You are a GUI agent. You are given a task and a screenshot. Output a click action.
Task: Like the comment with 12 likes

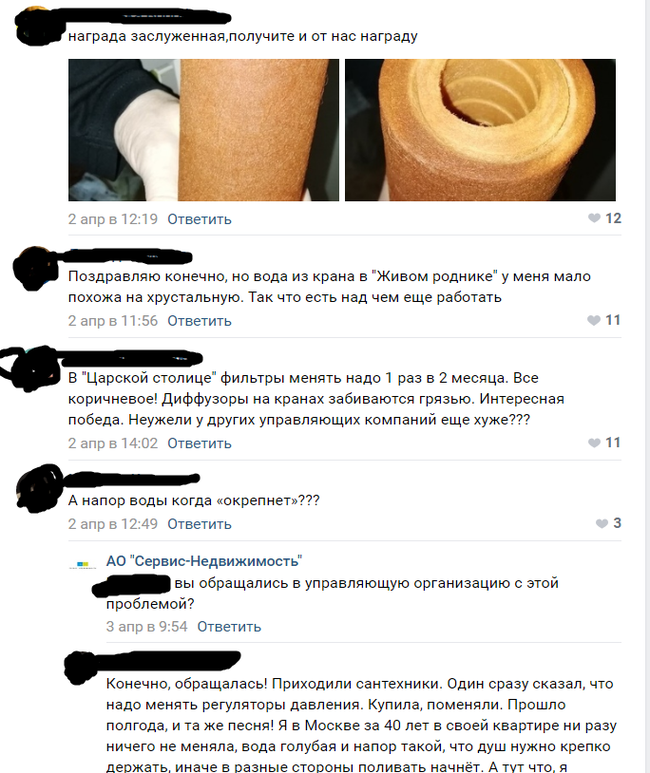(x=604, y=218)
